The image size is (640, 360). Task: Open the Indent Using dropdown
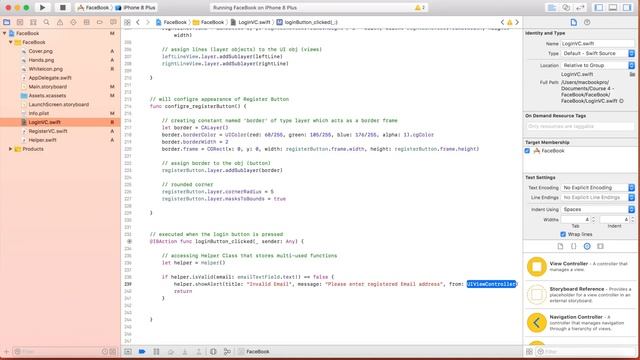598,209
